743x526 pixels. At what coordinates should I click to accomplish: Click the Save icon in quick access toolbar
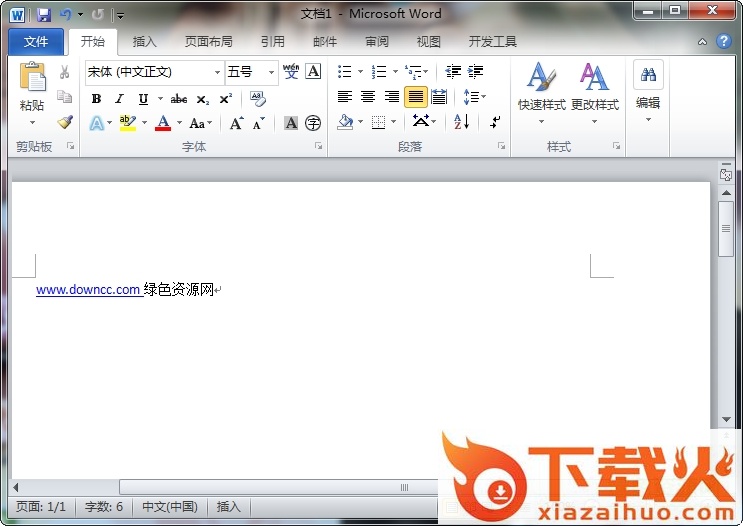(43, 14)
